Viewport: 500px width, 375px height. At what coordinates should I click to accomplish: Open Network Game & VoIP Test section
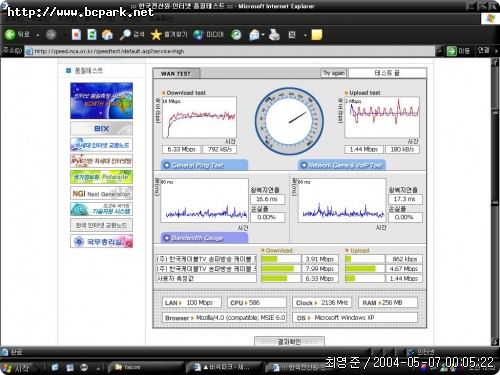point(342,165)
